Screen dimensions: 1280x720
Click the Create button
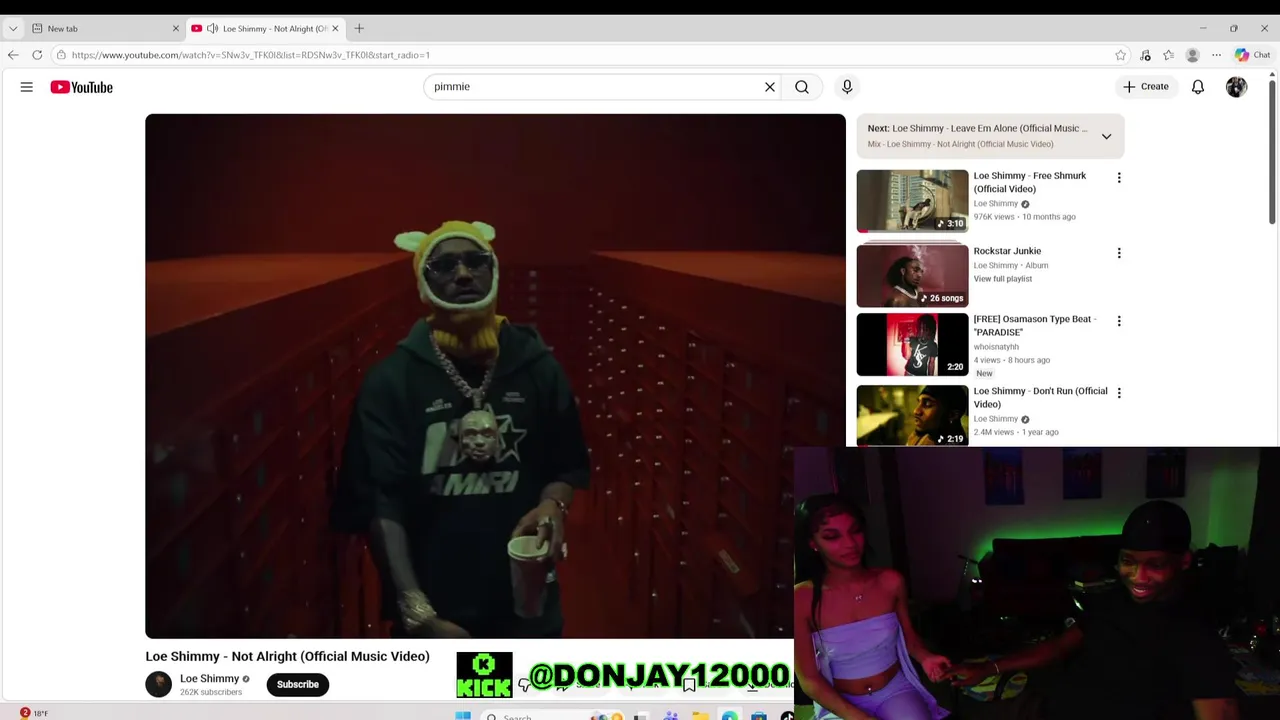[x=1145, y=87]
